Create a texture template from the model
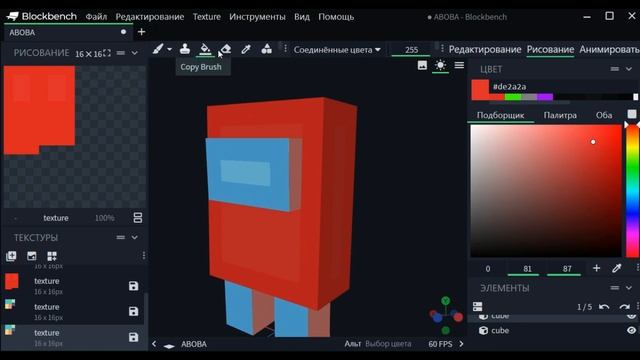The height and width of the screenshot is (360, 640). (52, 256)
